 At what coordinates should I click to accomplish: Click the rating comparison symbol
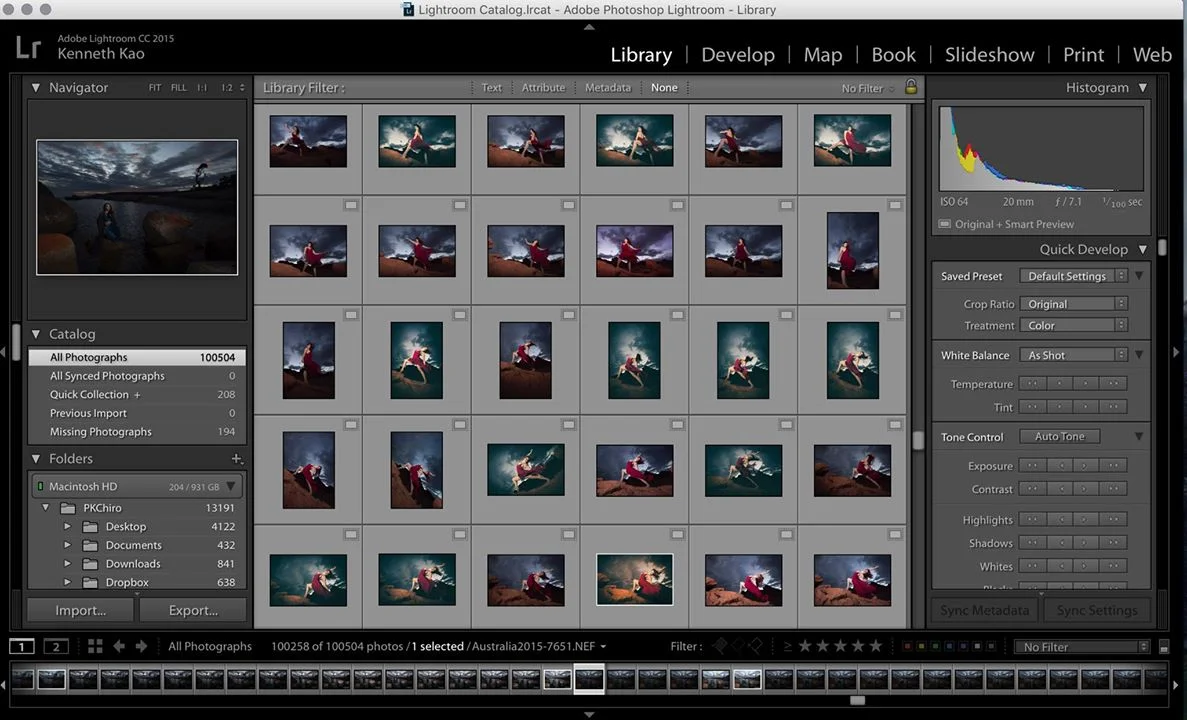tap(787, 646)
